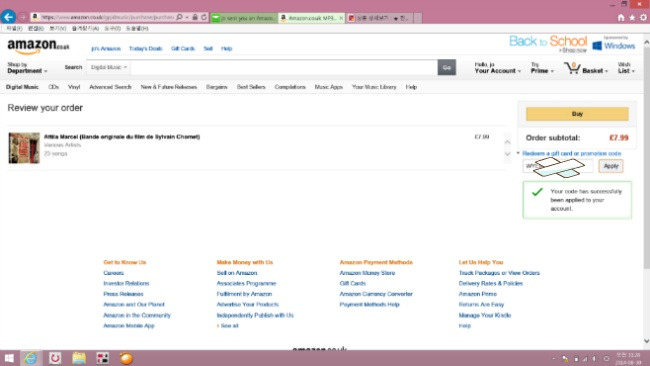This screenshot has width=650, height=366.
Task: Click the album cover thumbnail
Action: tap(24, 148)
